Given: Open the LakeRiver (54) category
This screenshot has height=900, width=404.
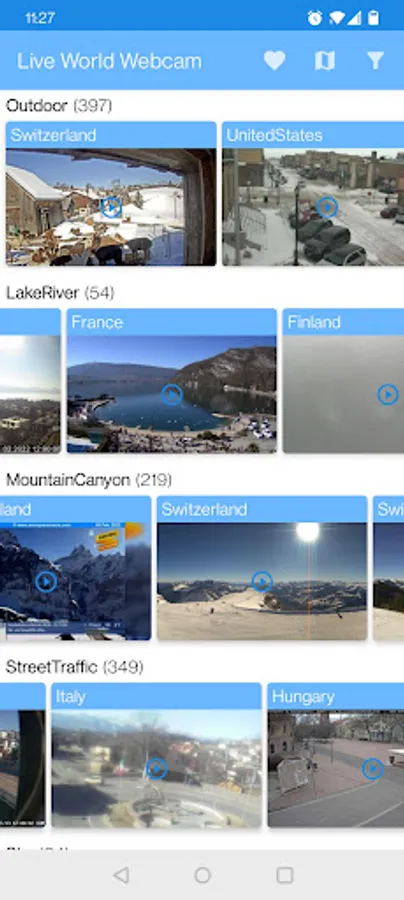Looking at the screenshot, I should point(60,293).
